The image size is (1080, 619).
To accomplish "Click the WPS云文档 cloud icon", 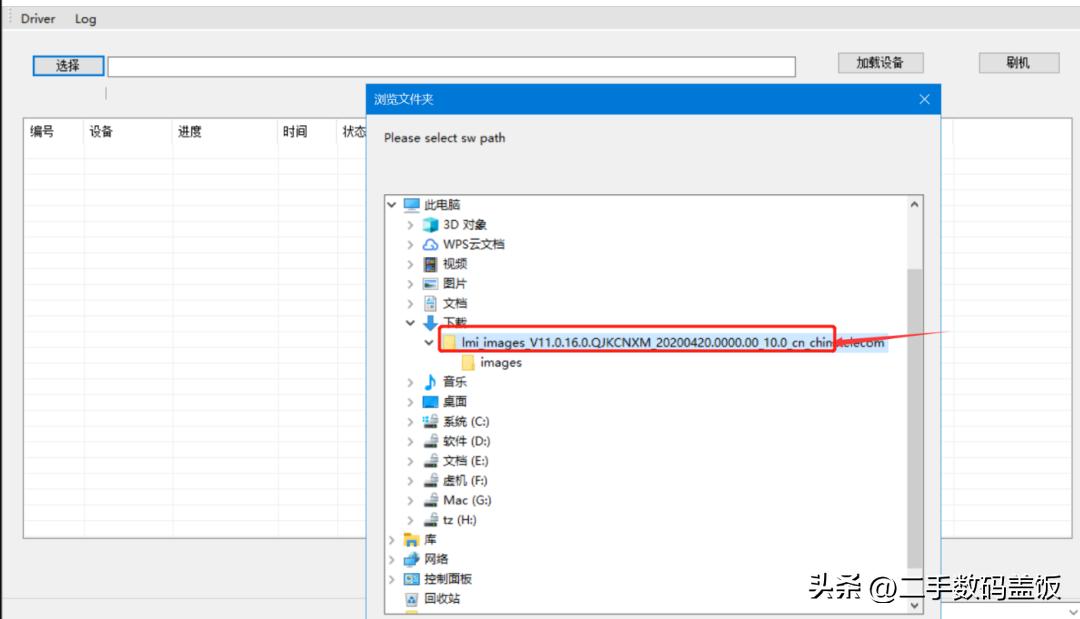I will (x=430, y=244).
